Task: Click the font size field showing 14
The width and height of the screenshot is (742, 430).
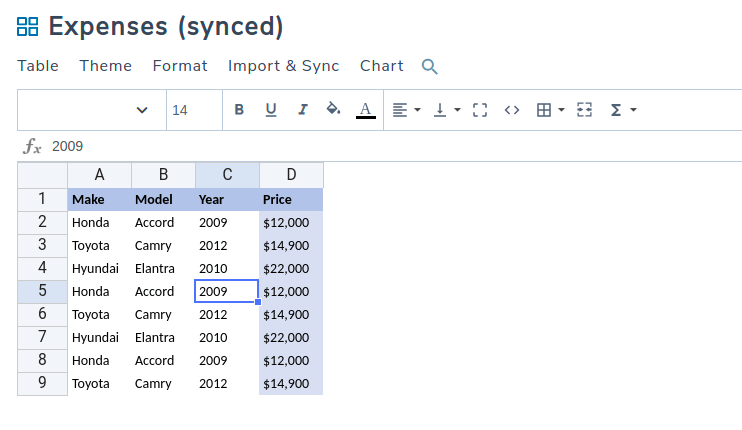Action: pyautogui.click(x=193, y=110)
